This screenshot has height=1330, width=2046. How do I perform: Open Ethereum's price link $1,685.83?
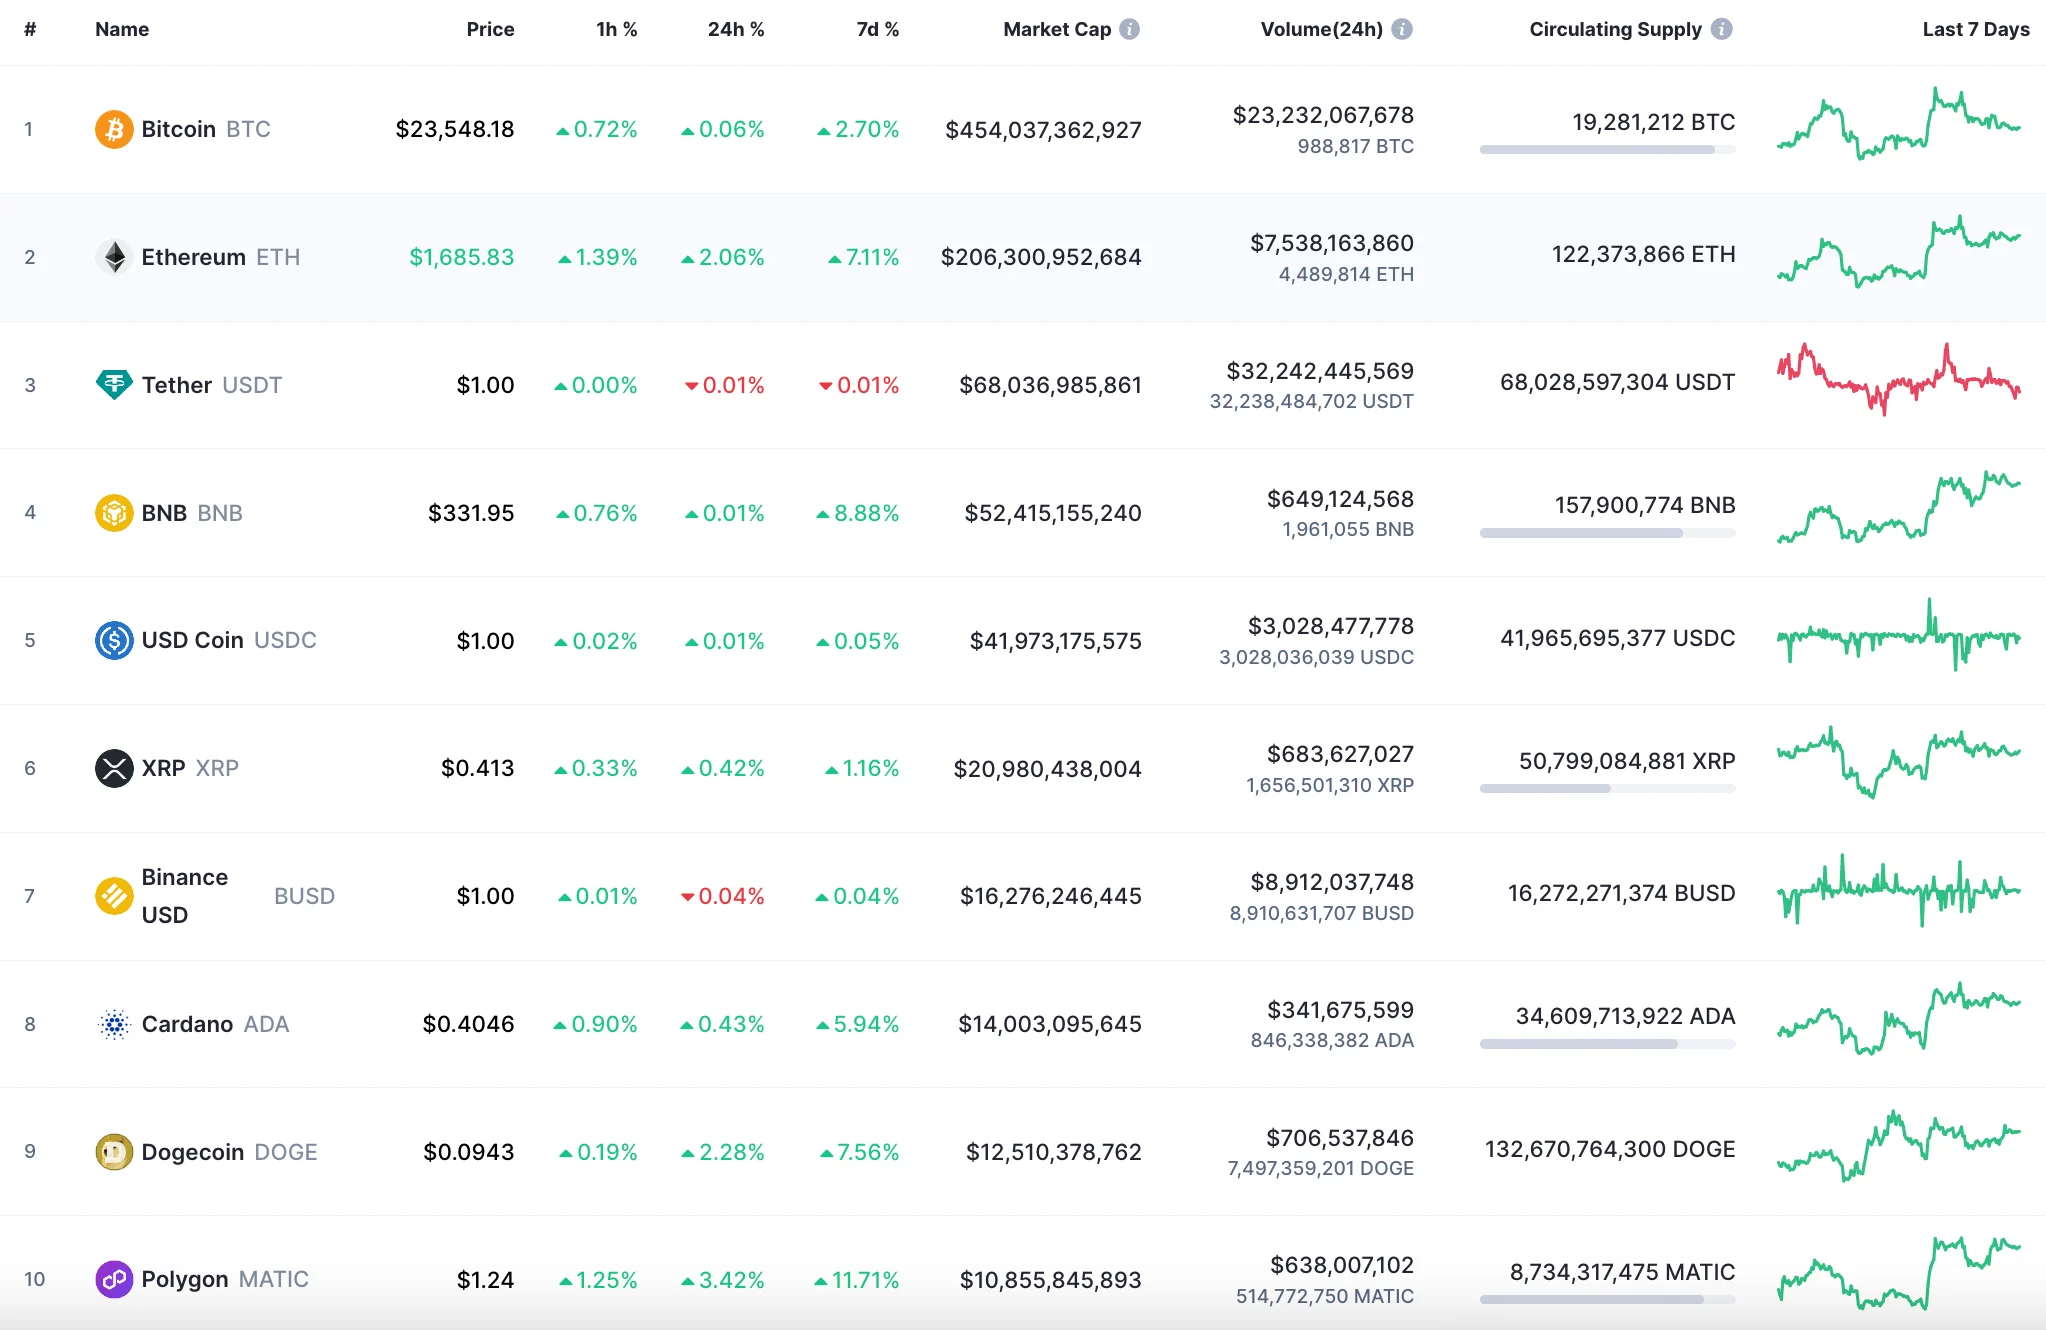[x=460, y=256]
